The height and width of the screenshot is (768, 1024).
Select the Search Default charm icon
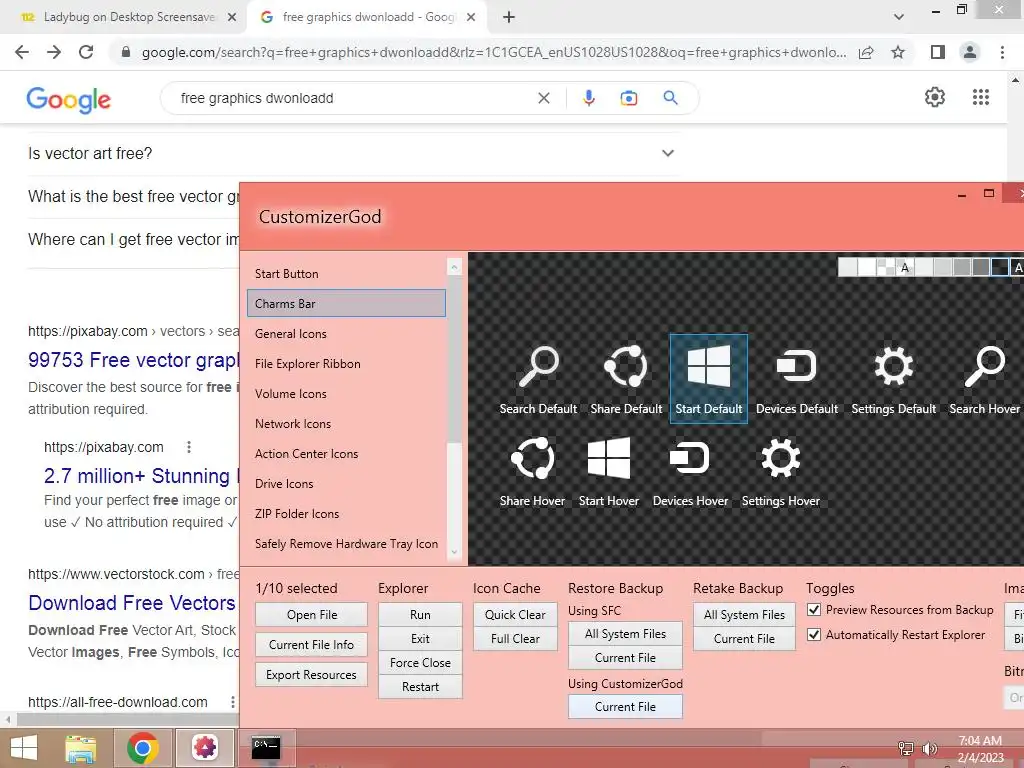pyautogui.click(x=539, y=378)
